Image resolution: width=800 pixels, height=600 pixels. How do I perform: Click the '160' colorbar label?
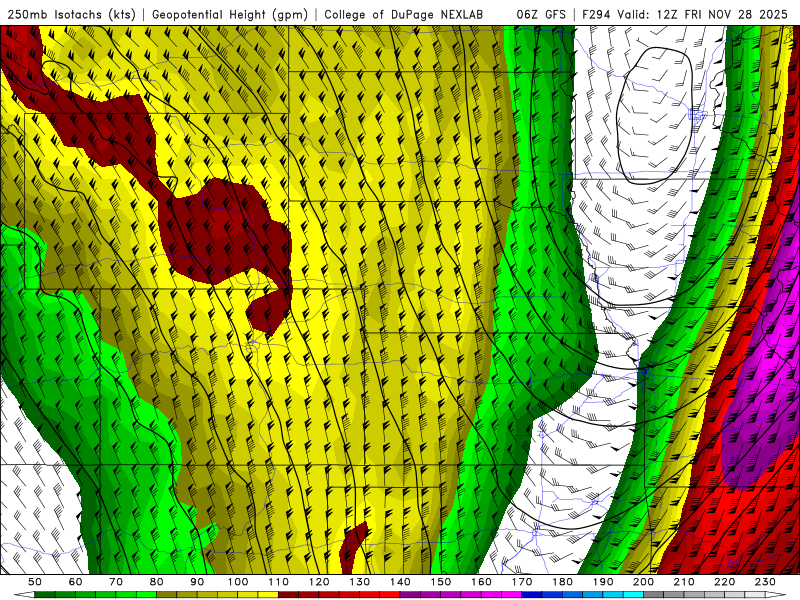click(481, 582)
